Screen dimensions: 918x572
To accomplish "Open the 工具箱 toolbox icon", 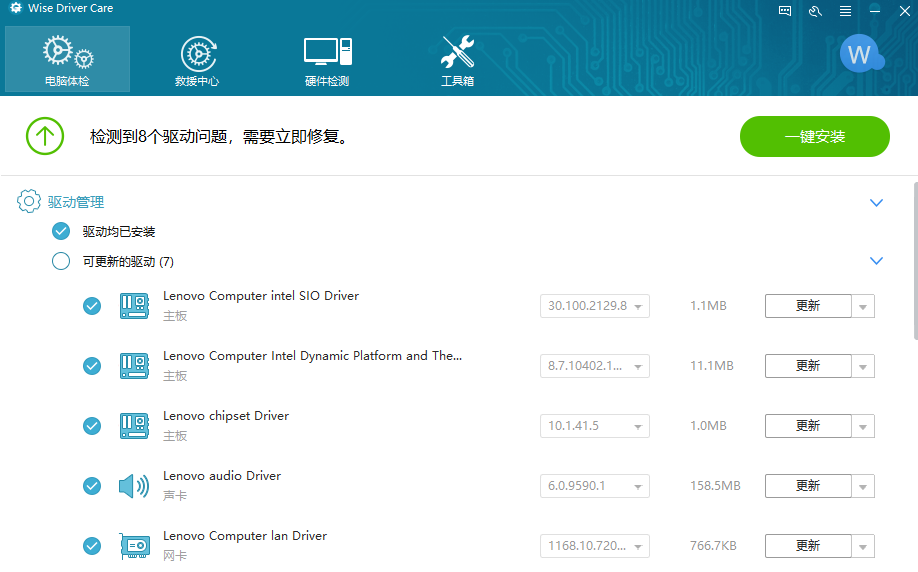I will 457,60.
